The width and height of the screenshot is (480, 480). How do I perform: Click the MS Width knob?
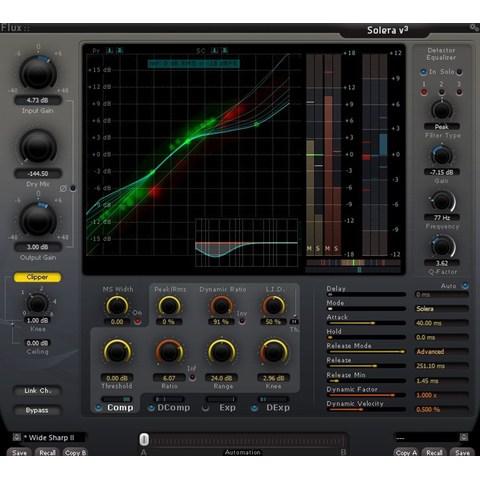click(x=117, y=306)
